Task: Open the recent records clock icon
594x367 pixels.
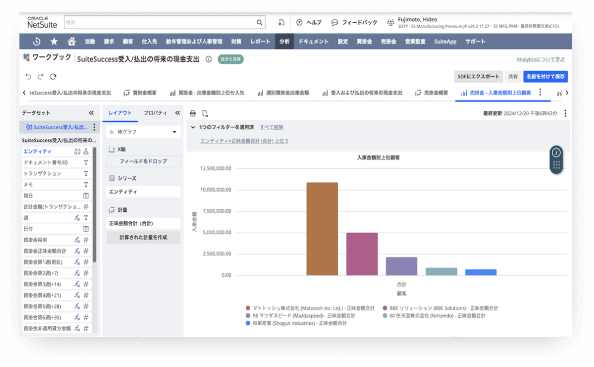Action: 37,41
